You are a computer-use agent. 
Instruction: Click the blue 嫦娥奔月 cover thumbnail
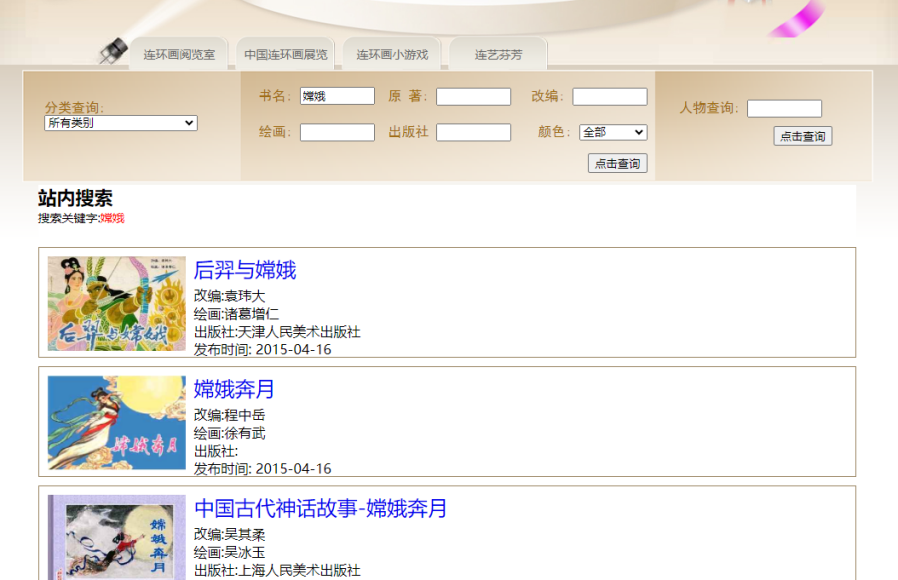pyautogui.click(x=117, y=422)
